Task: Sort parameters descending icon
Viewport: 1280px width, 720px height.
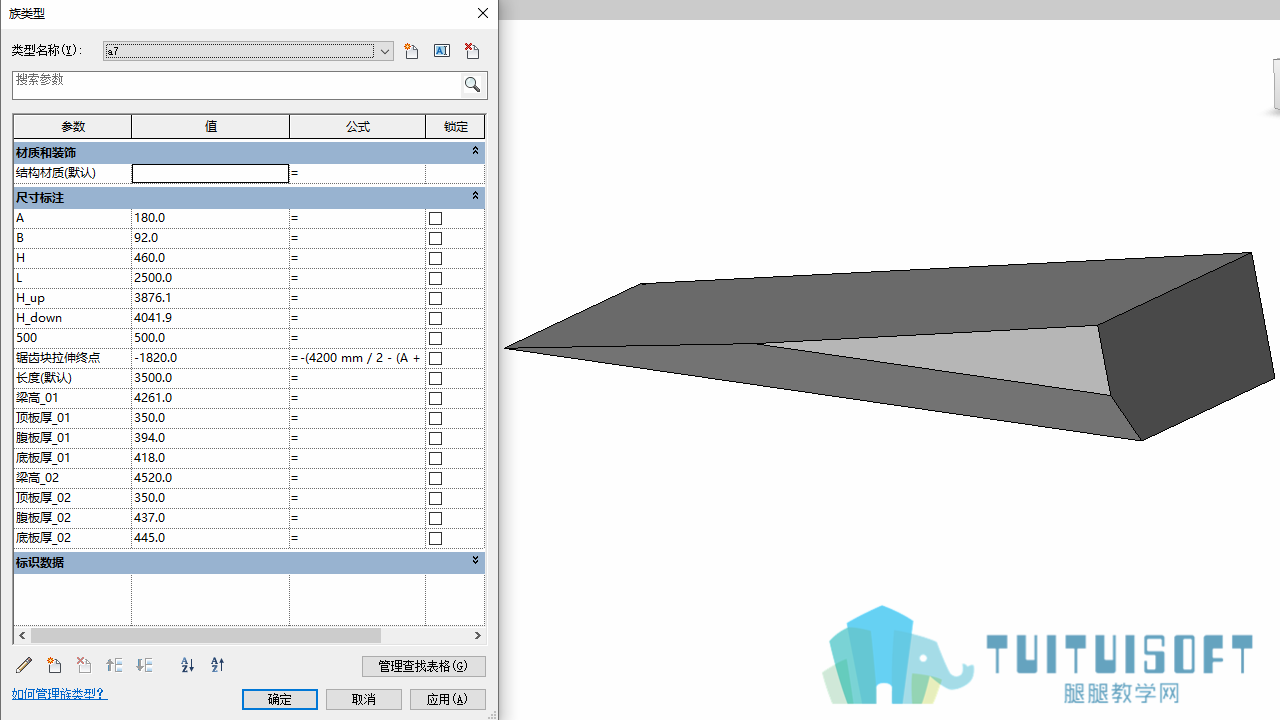Action: pyautogui.click(x=217, y=665)
